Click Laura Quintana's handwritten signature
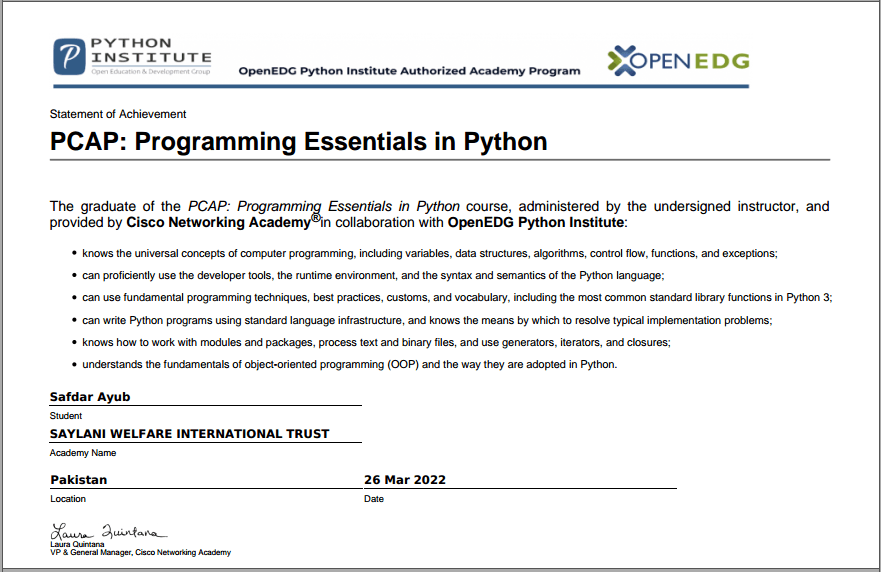881x572 pixels. tap(108, 532)
